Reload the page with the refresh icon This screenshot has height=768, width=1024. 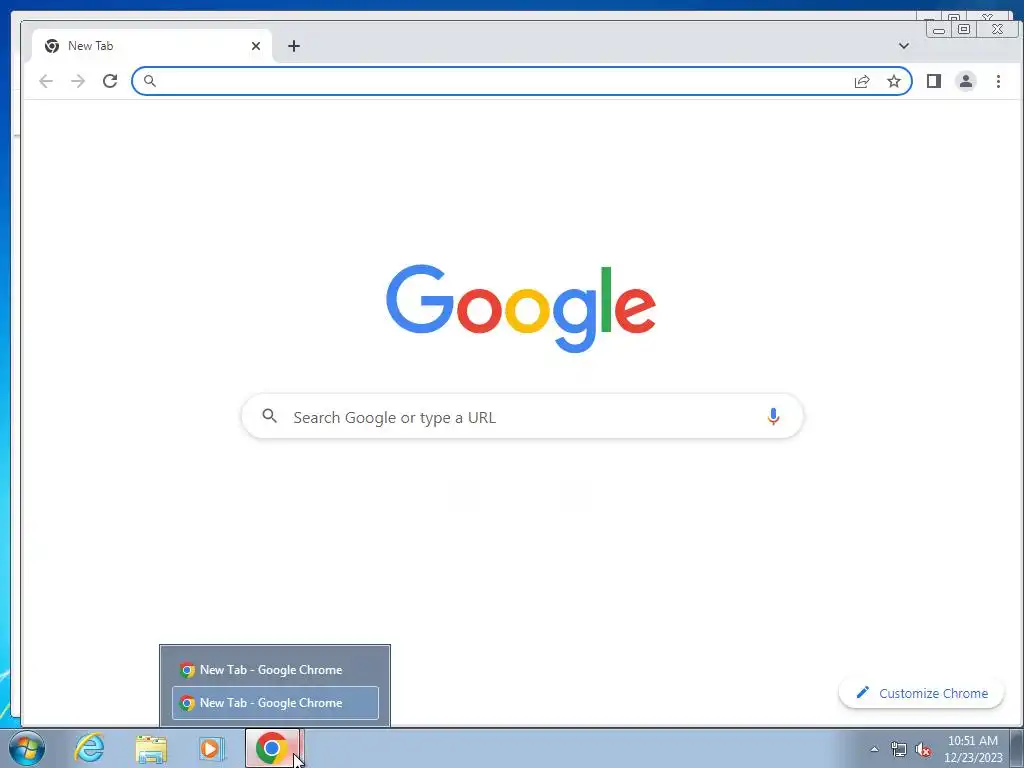(110, 81)
